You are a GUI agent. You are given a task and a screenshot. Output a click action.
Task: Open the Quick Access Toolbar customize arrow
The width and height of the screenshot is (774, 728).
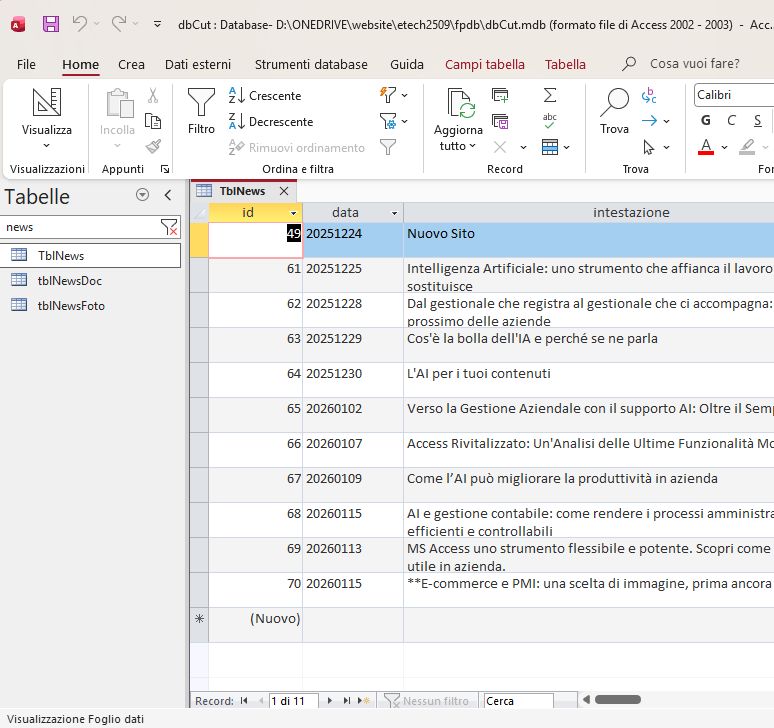coord(157,24)
